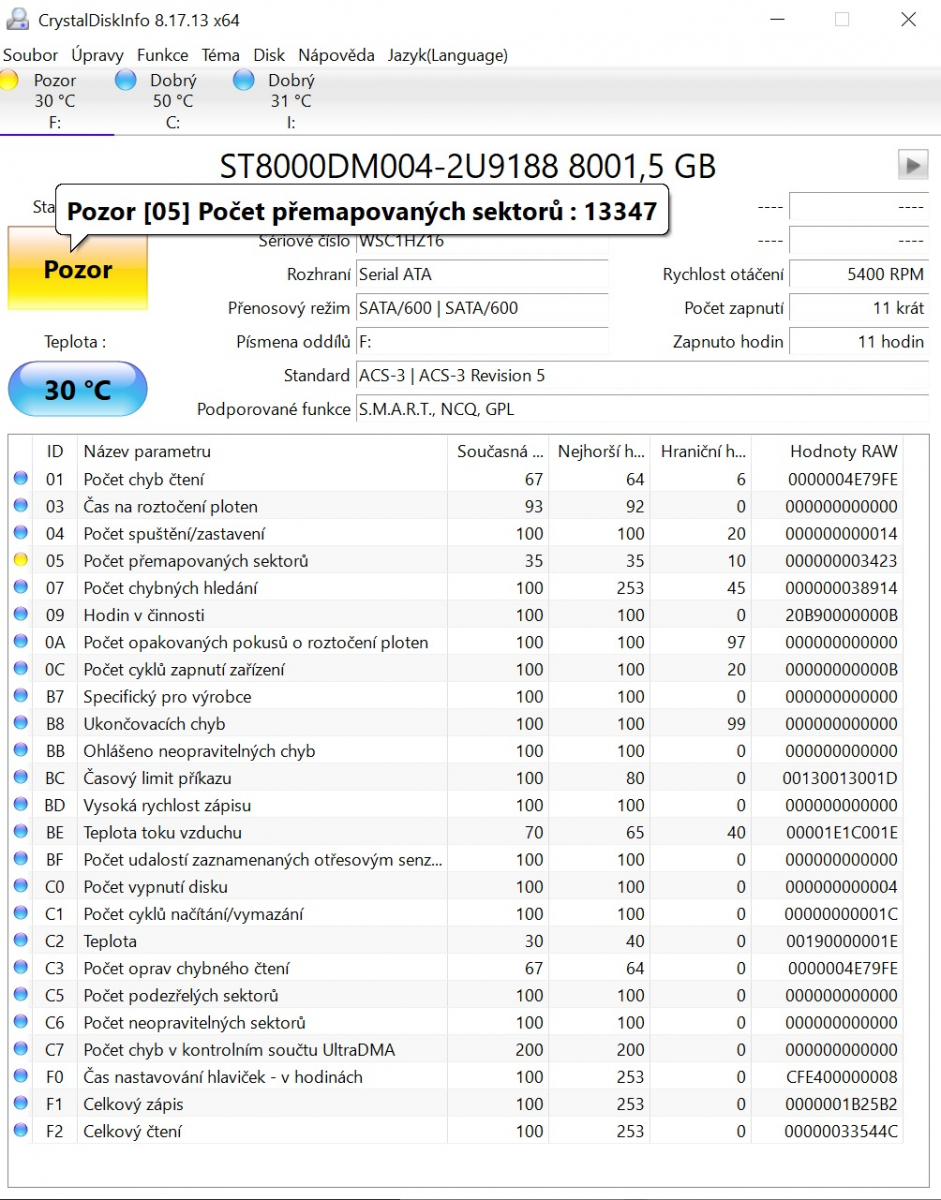Click the blue status orb for drive C:

coord(126,81)
